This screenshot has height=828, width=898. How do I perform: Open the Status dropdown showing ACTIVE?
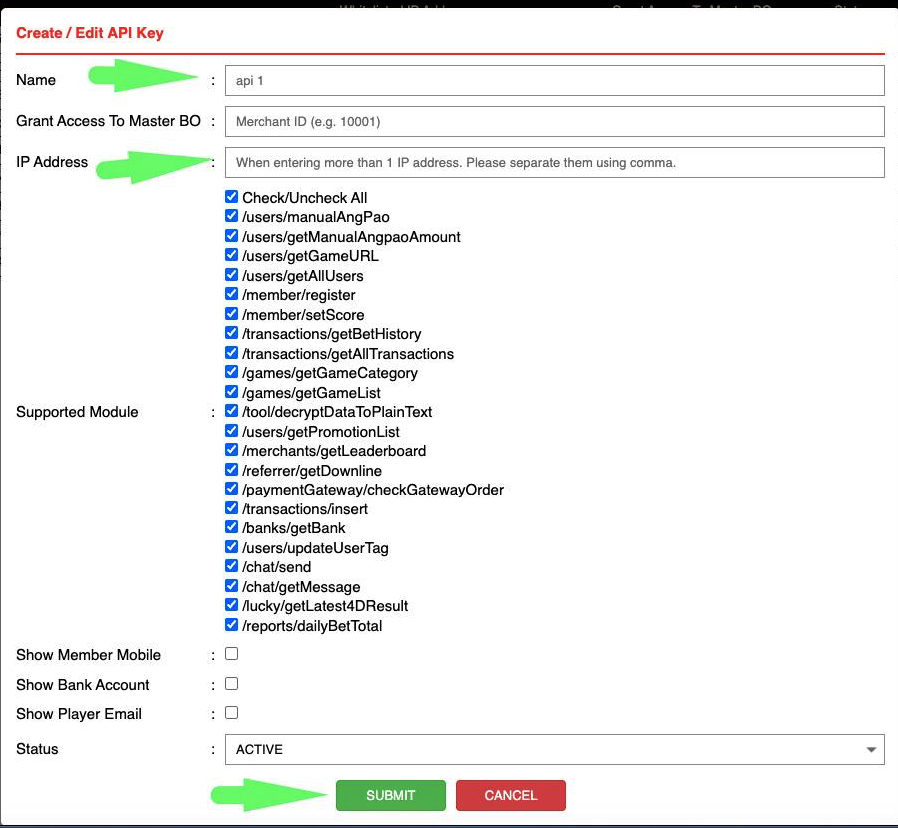point(554,750)
